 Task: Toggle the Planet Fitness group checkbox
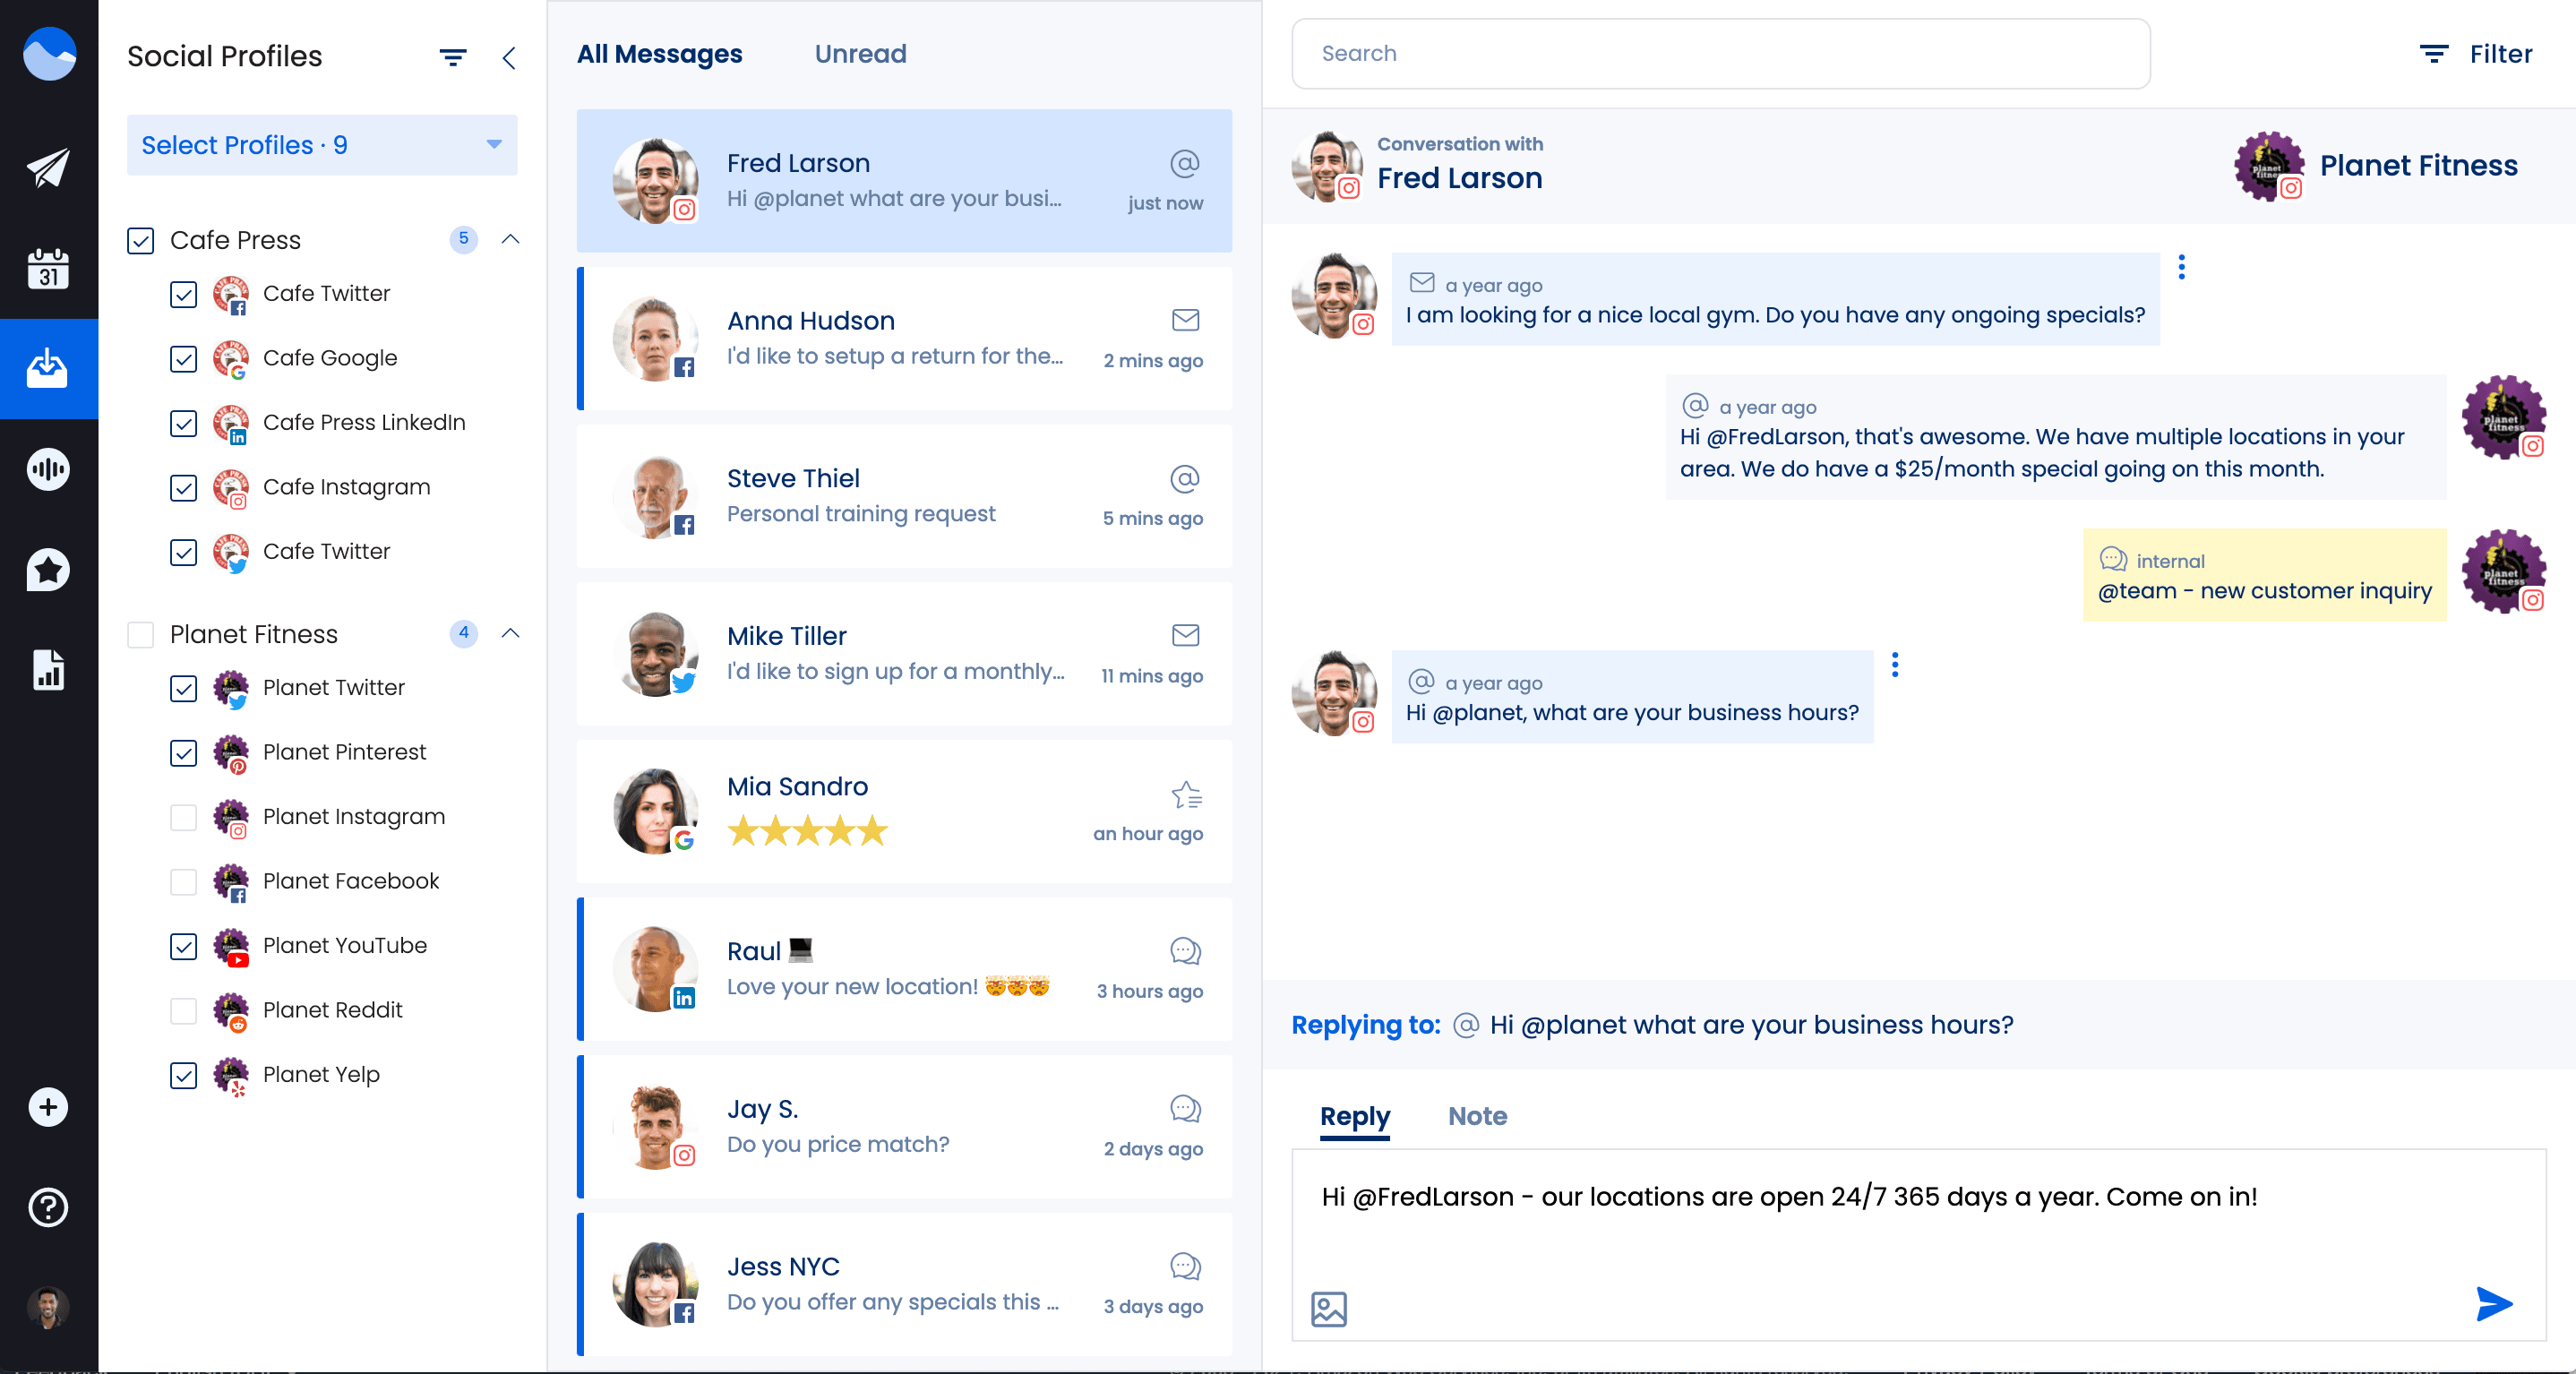(140, 635)
